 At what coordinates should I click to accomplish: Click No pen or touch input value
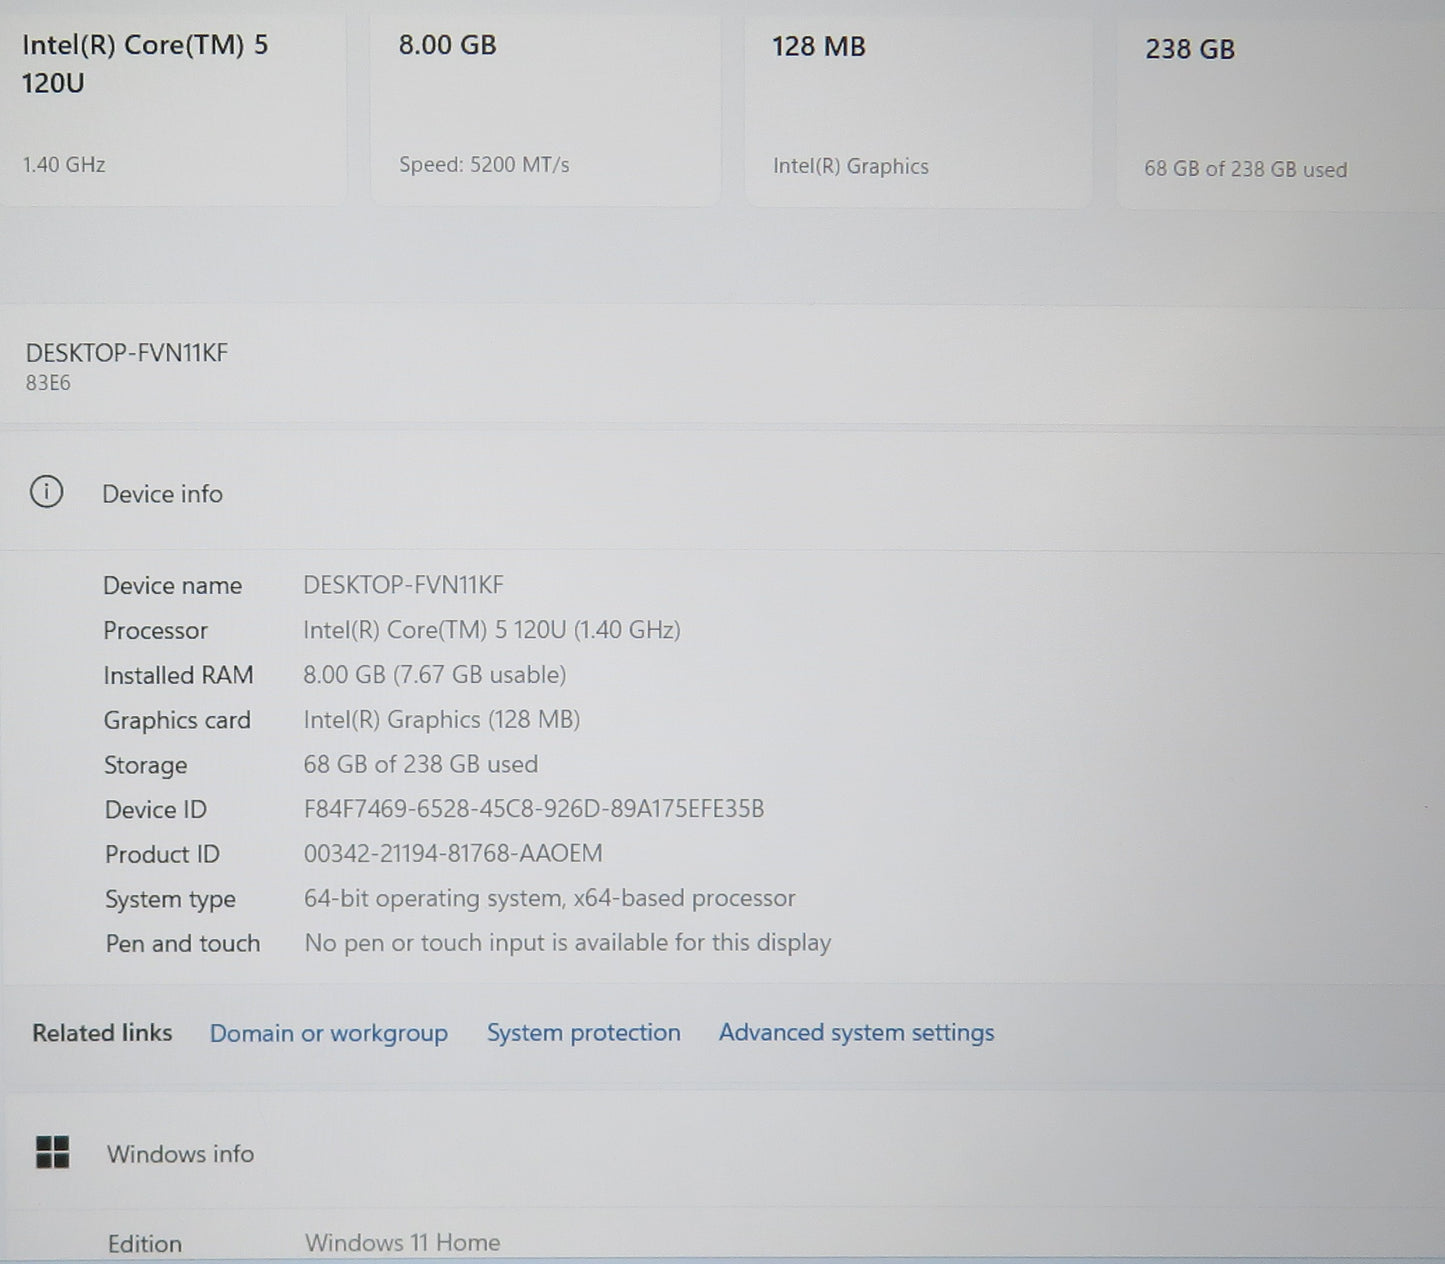(567, 942)
